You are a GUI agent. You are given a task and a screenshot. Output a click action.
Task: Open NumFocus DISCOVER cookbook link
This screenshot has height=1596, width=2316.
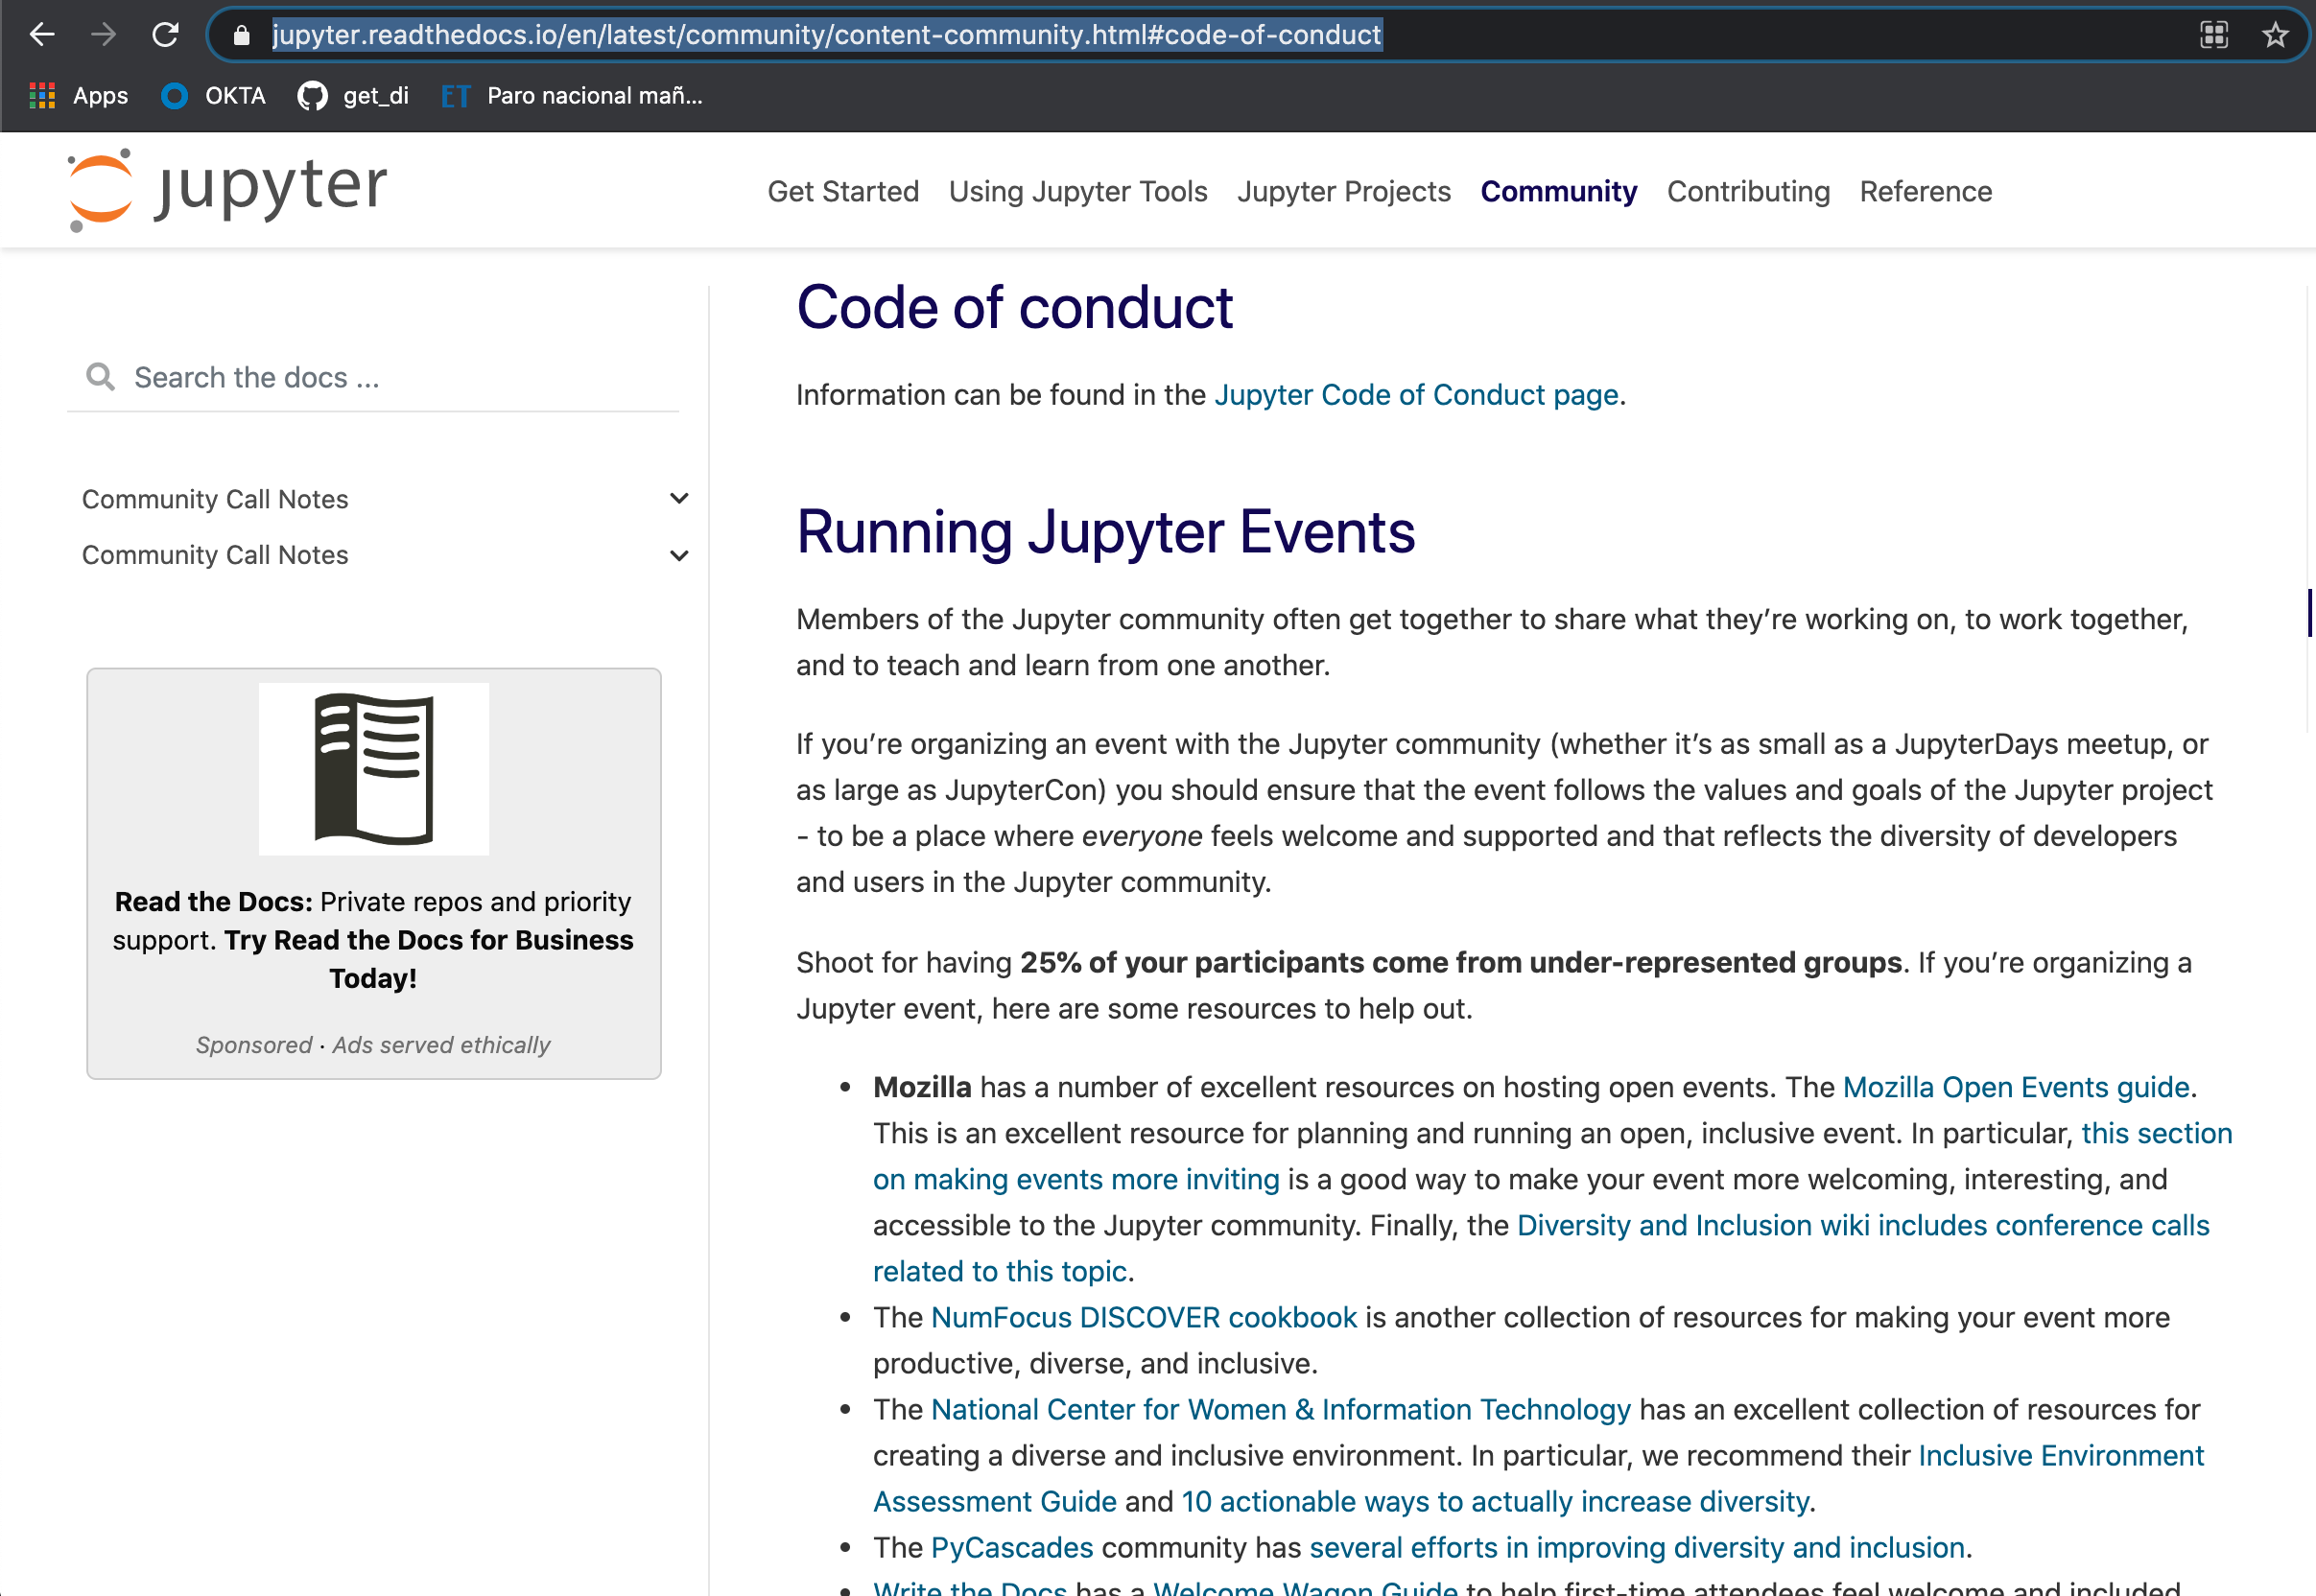1144,1317
